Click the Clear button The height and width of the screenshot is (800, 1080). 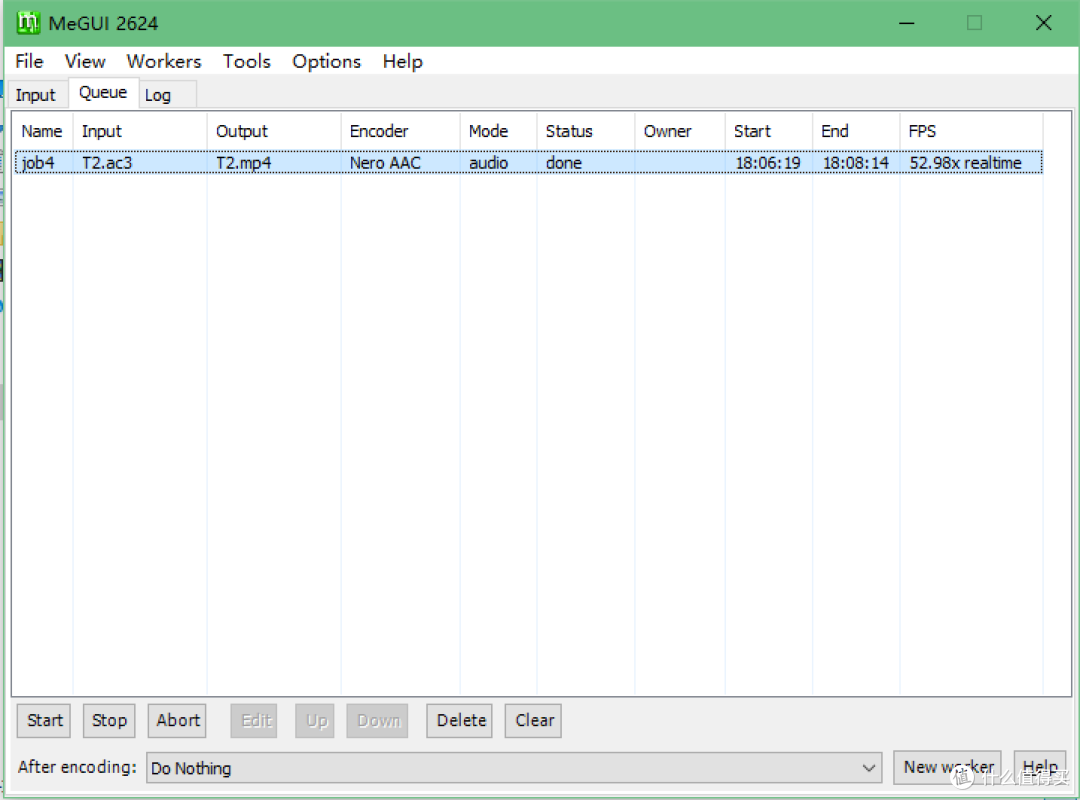(x=533, y=721)
